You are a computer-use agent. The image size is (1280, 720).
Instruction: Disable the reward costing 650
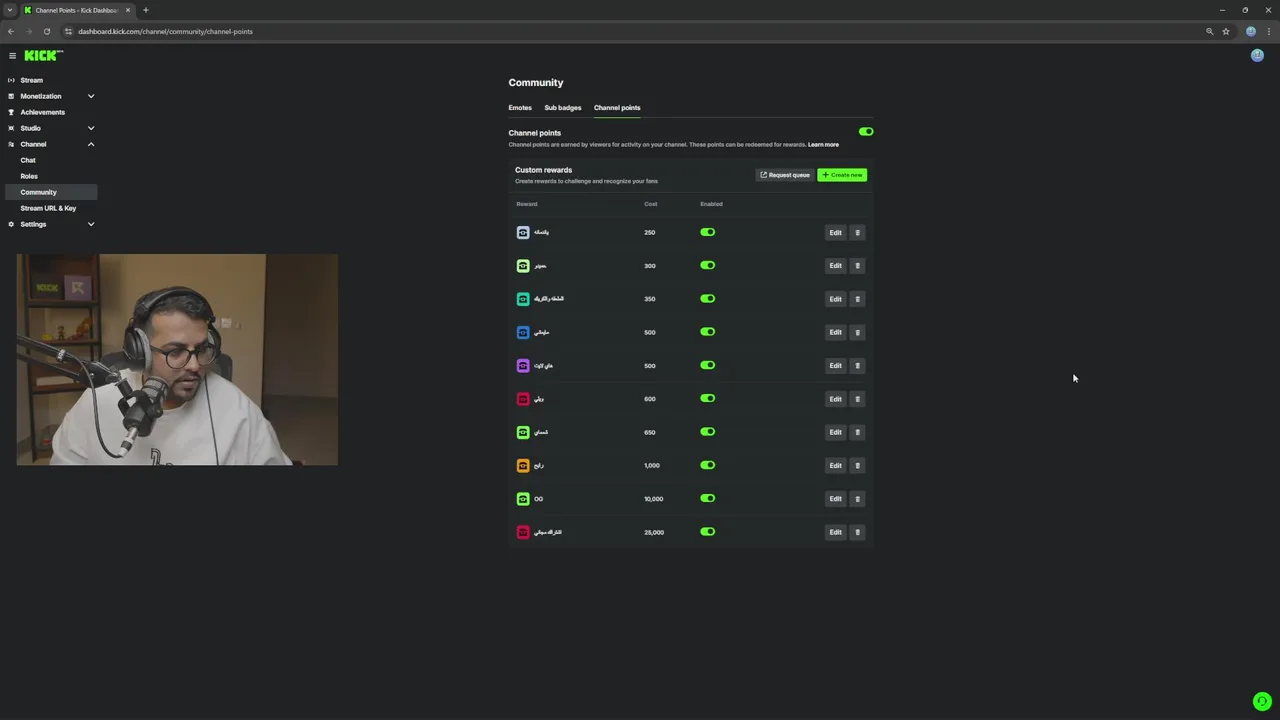pyautogui.click(x=708, y=432)
